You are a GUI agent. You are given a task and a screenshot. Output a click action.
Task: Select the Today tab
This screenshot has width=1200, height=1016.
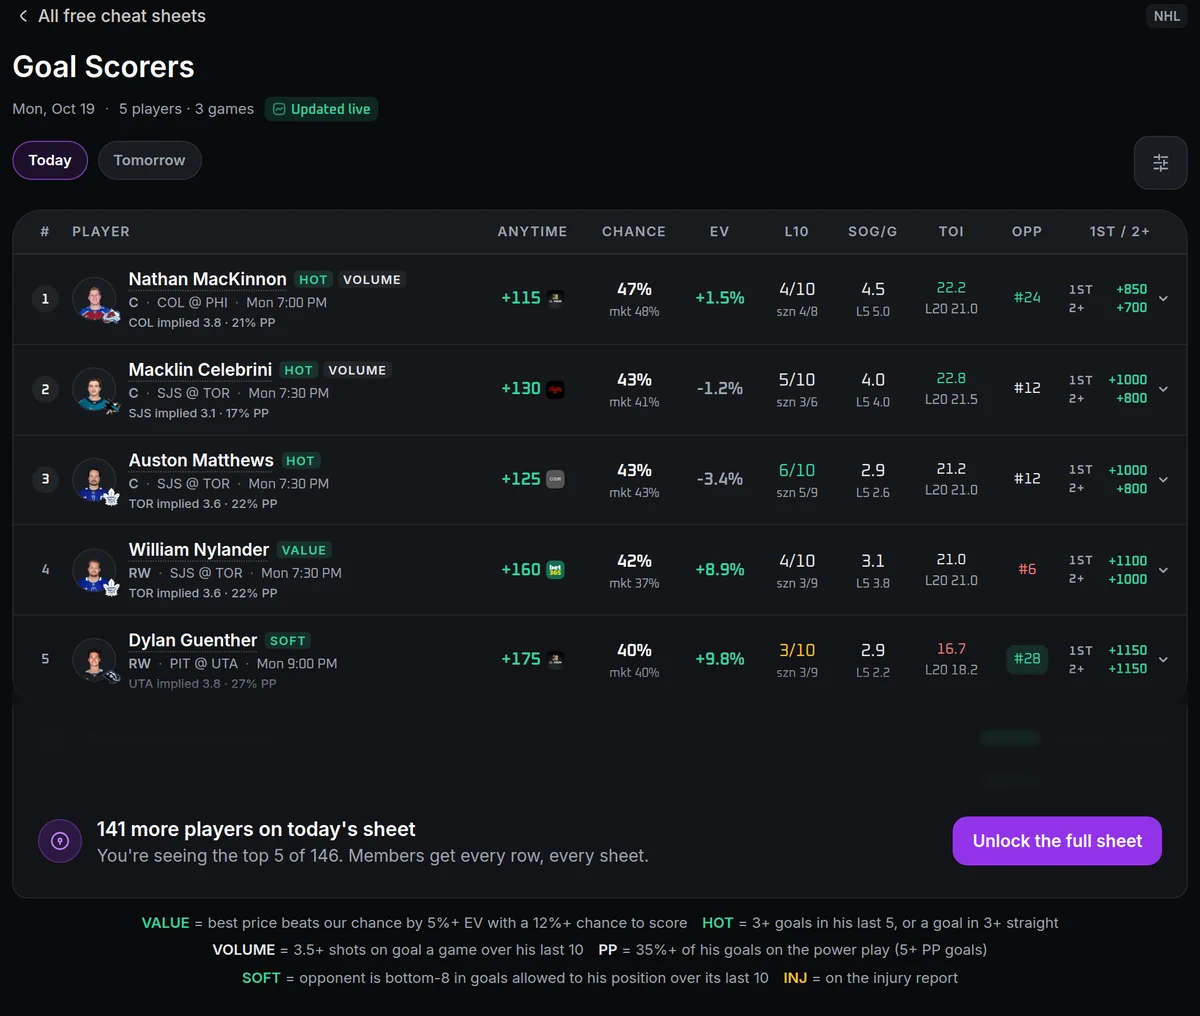click(x=50, y=160)
